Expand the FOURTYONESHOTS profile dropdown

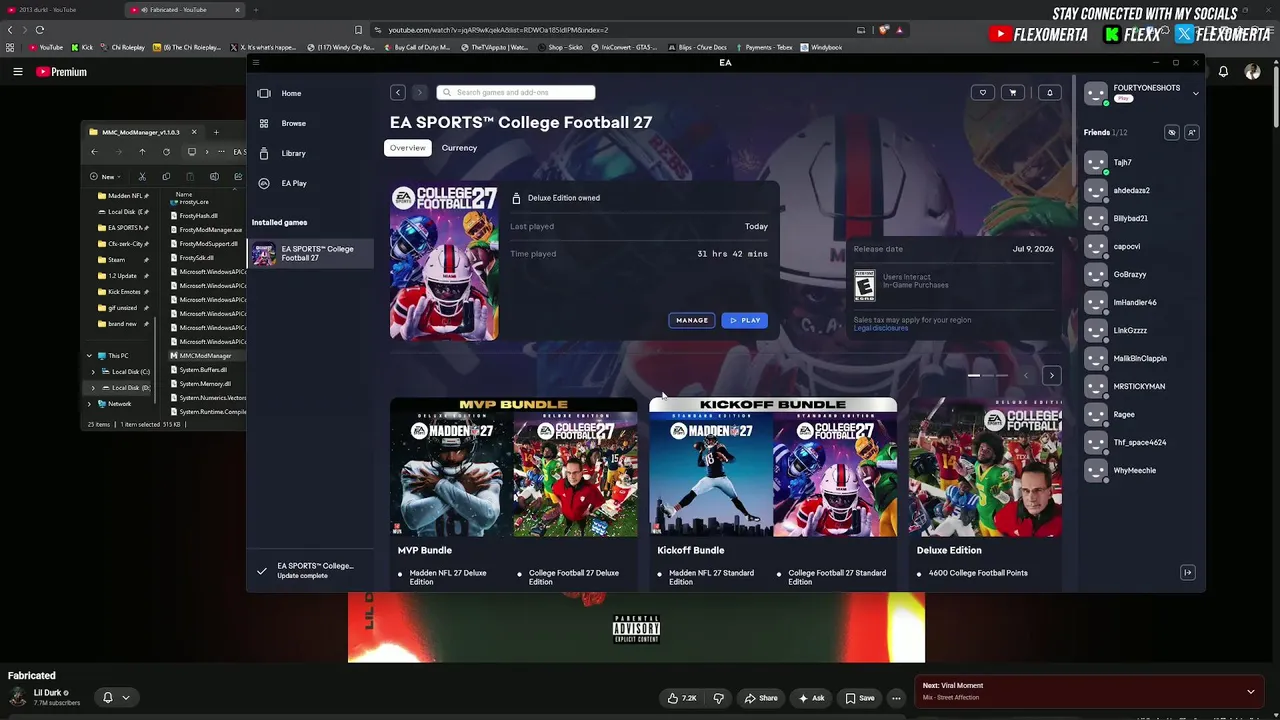click(1195, 93)
